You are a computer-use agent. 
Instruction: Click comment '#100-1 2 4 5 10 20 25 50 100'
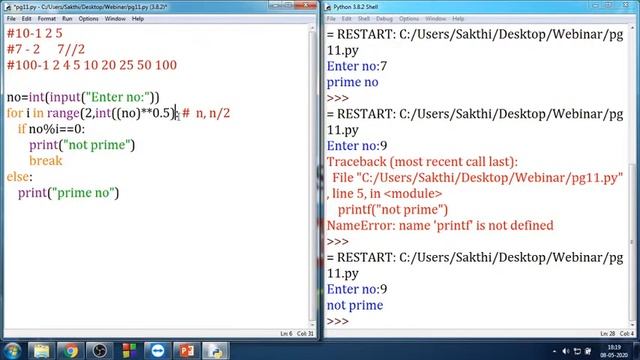(x=92, y=65)
